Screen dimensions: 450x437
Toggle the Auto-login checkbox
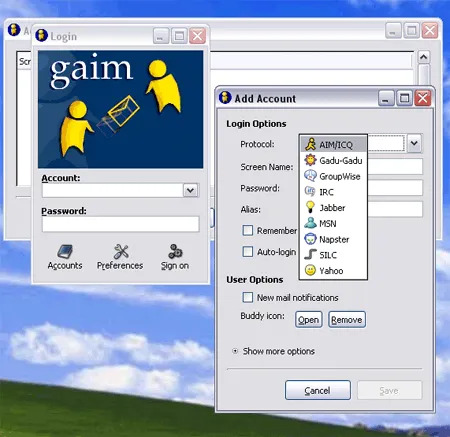pos(248,252)
